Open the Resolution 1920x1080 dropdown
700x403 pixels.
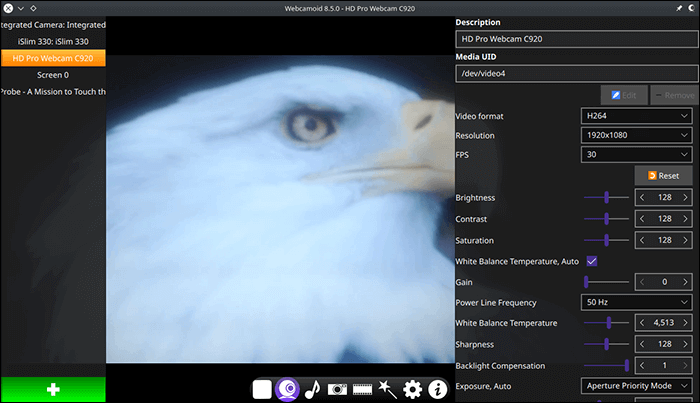636,135
